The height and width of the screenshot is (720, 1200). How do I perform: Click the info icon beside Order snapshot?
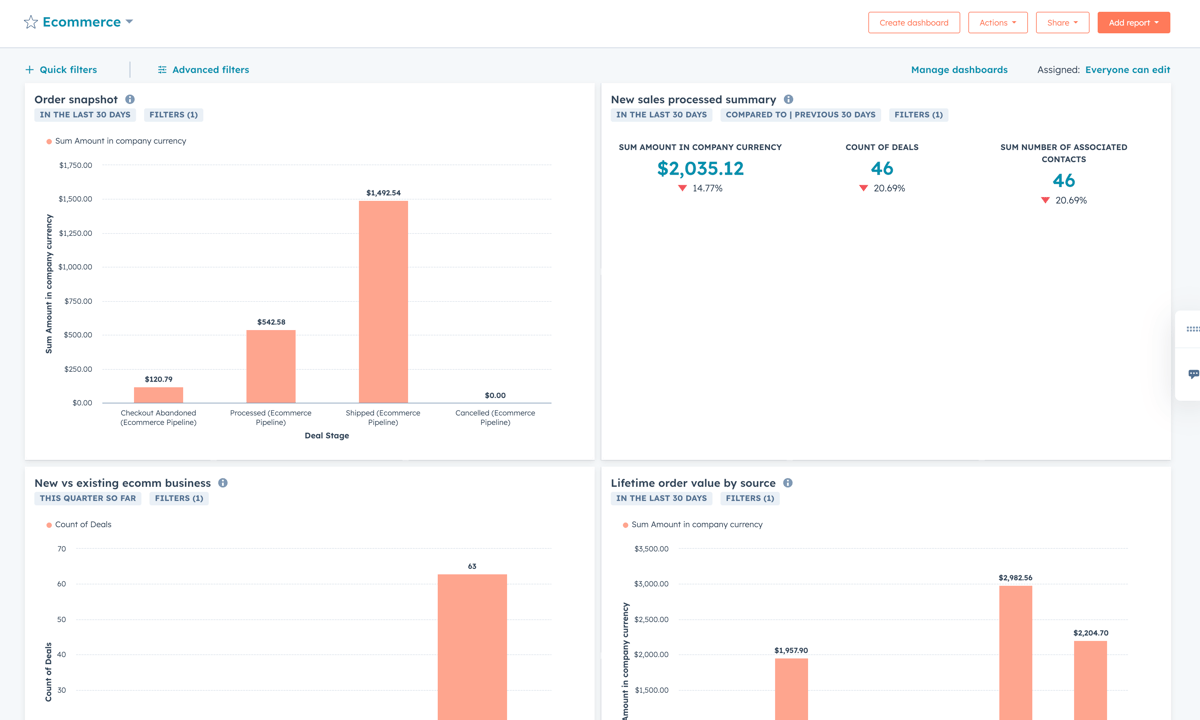pyautogui.click(x=130, y=100)
